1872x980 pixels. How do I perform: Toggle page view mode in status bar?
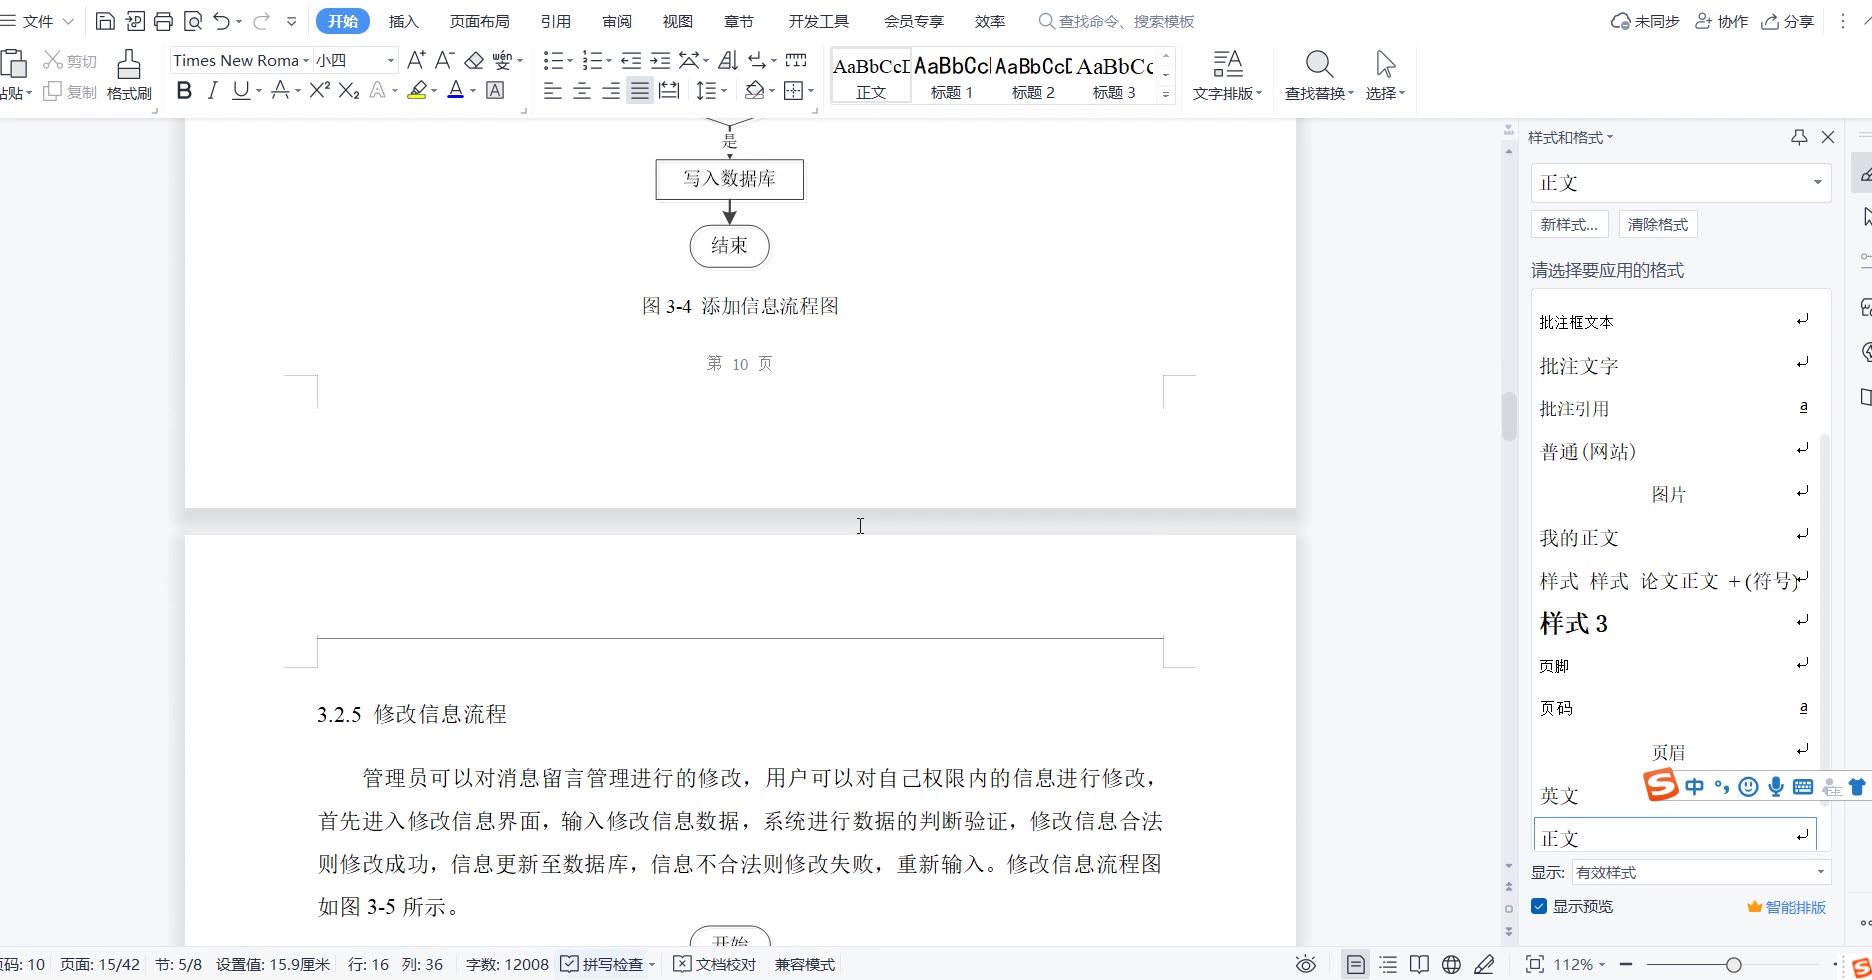pyautogui.click(x=1355, y=965)
